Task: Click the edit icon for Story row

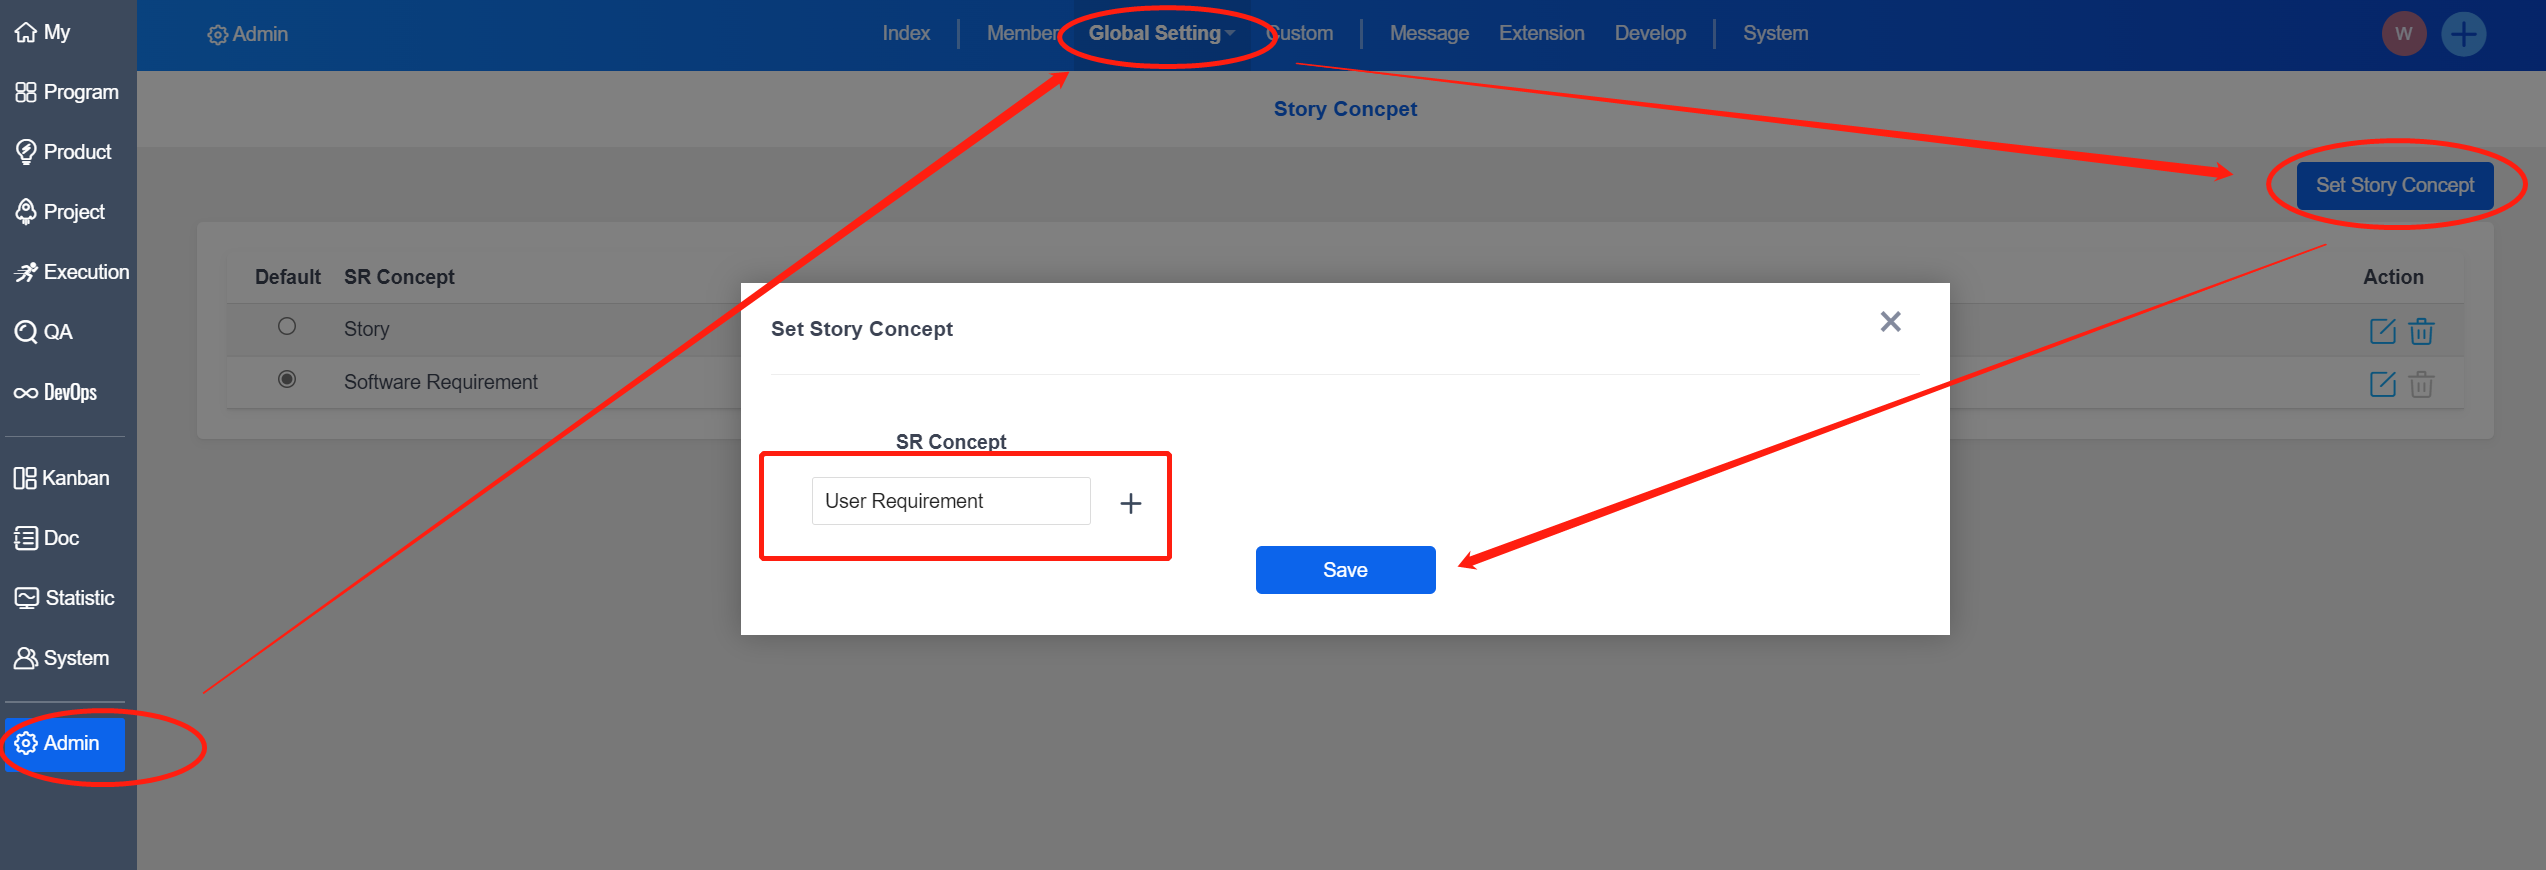Action: pyautogui.click(x=2382, y=331)
